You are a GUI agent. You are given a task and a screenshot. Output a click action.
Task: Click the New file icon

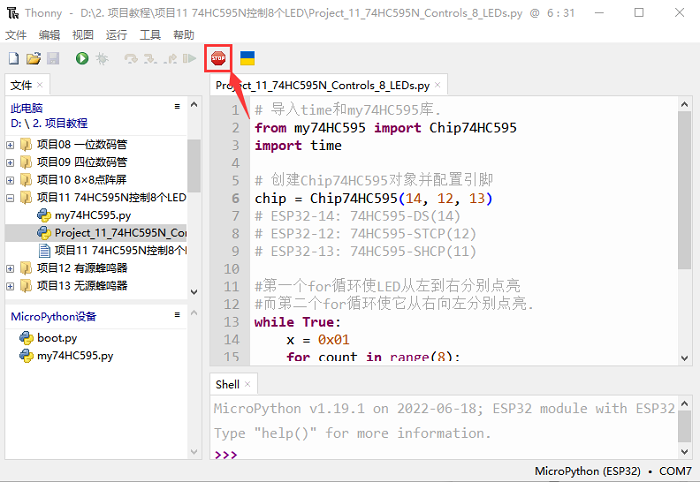[x=14, y=59]
